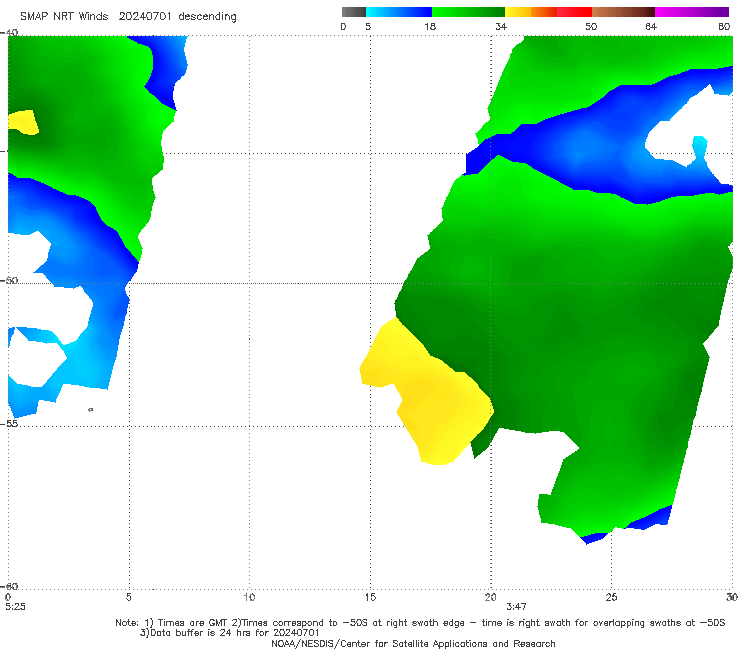
Task: Click the color bar label '64'
Action: 651,27
